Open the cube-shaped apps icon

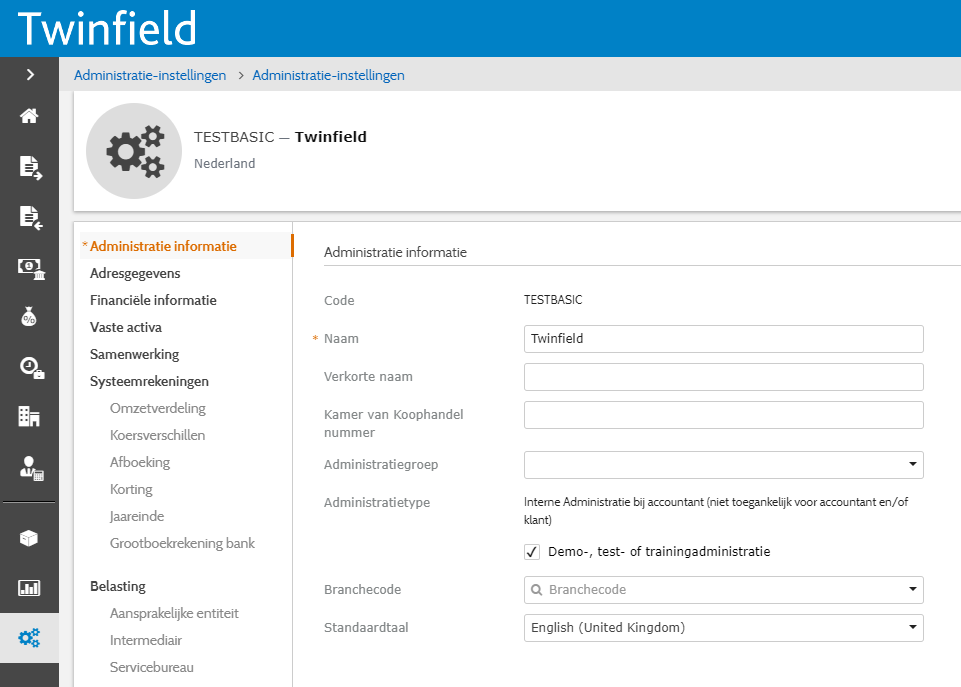(x=29, y=538)
